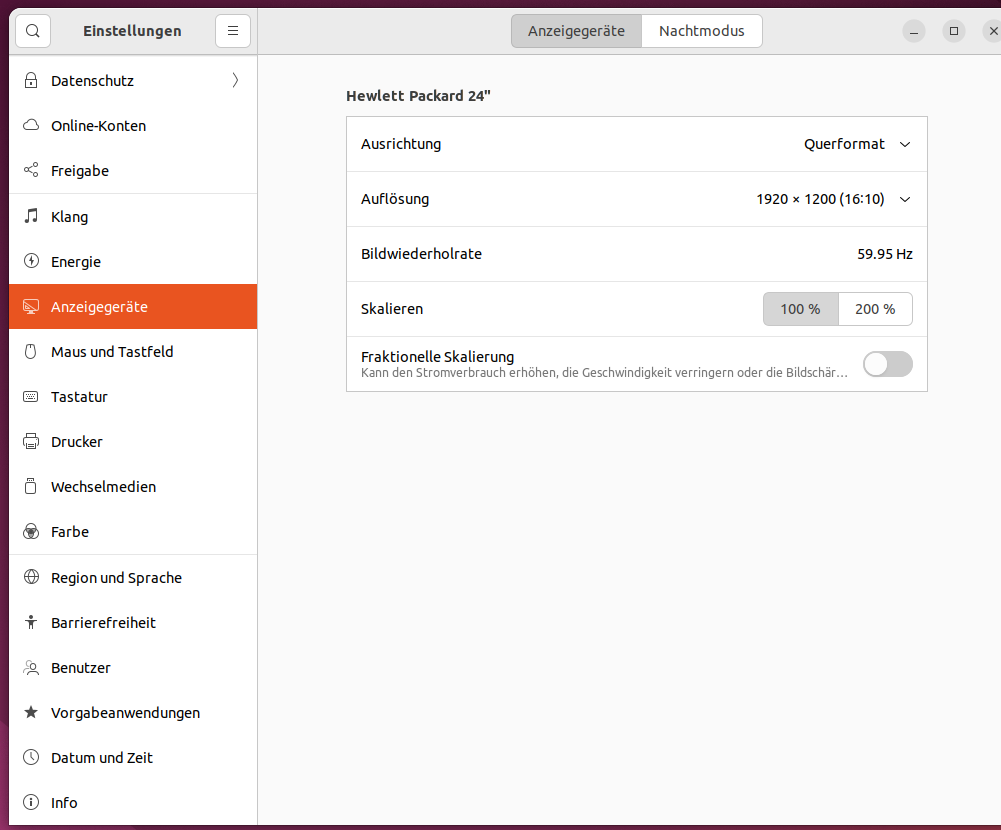This screenshot has width=1001, height=830.
Task: Open Farbe settings
Action: point(133,532)
